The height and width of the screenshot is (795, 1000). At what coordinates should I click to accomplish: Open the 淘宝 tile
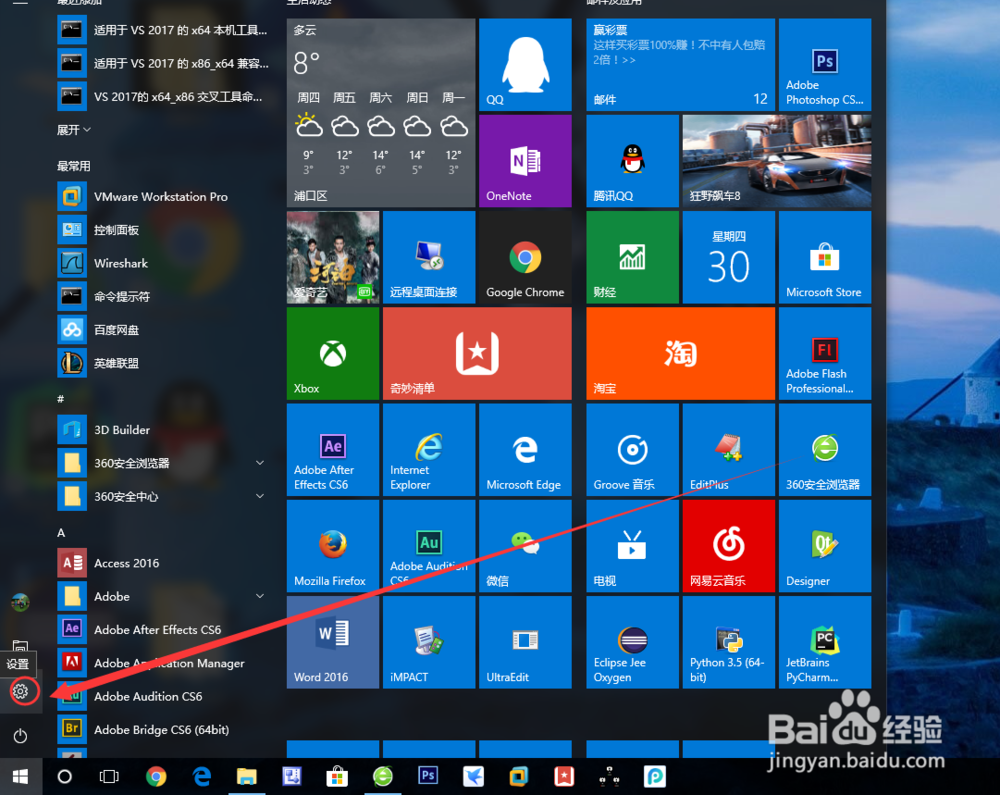tap(680, 353)
